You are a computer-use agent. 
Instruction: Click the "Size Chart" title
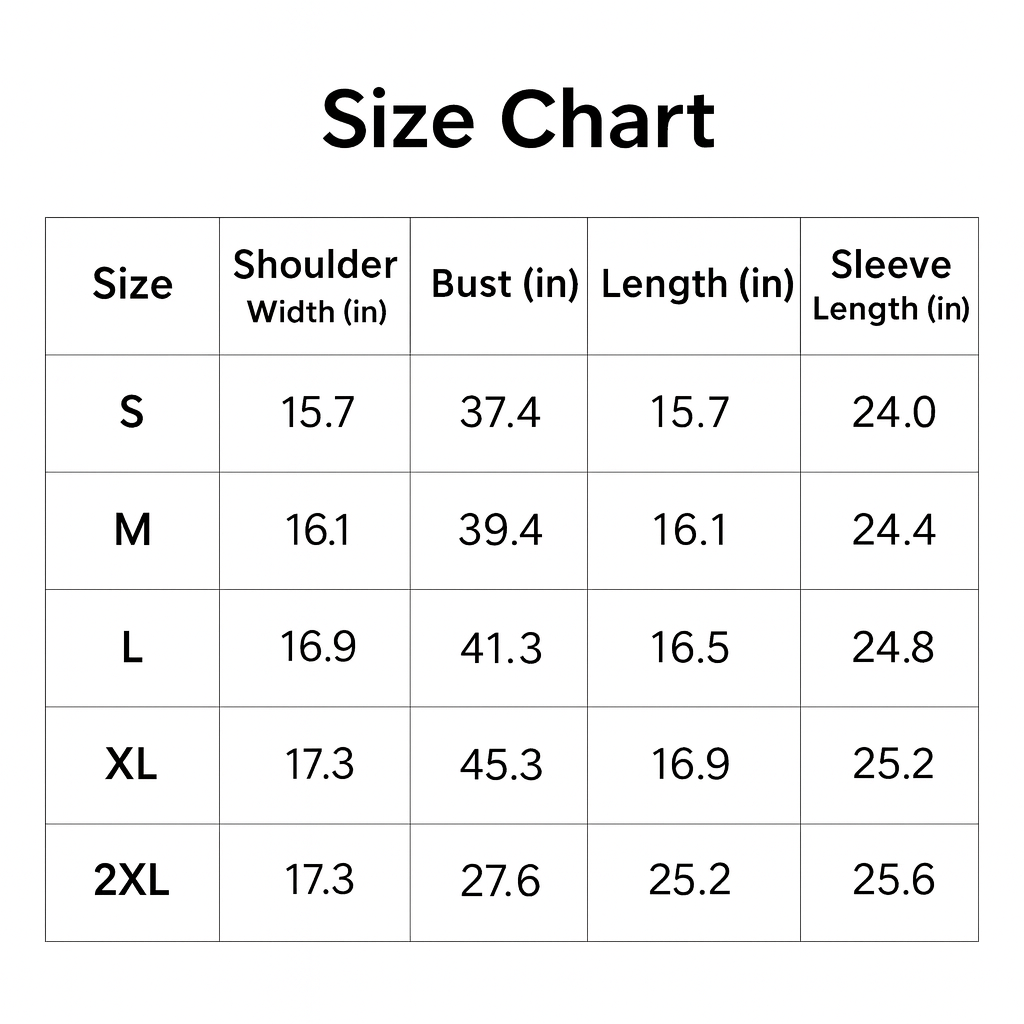tap(518, 120)
